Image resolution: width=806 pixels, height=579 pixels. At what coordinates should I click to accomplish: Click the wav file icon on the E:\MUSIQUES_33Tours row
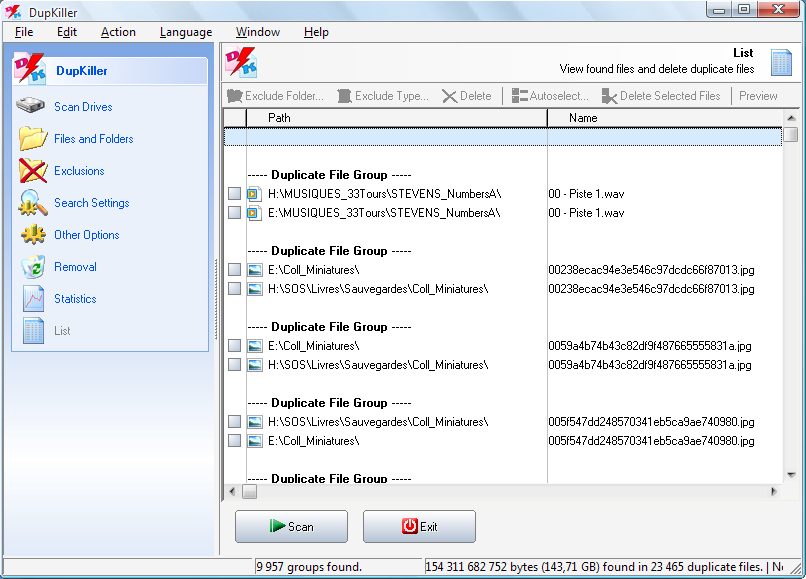tap(253, 213)
